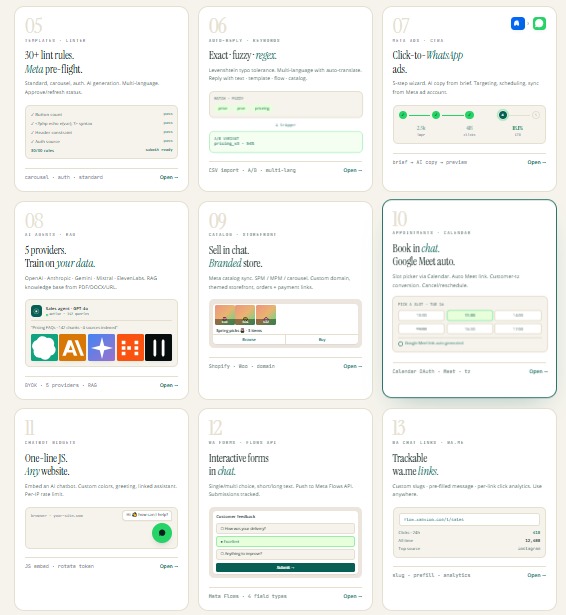The width and height of the screenshot is (566, 615).
Task: Click the green WhatsApp icon in card 07
Action: [x=539, y=24]
